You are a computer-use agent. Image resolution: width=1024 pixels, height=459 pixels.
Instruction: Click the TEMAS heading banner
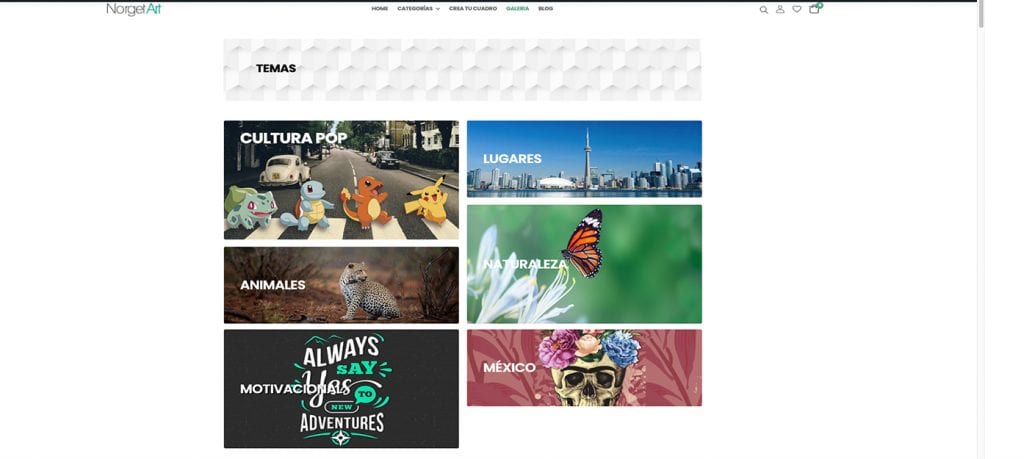point(462,69)
